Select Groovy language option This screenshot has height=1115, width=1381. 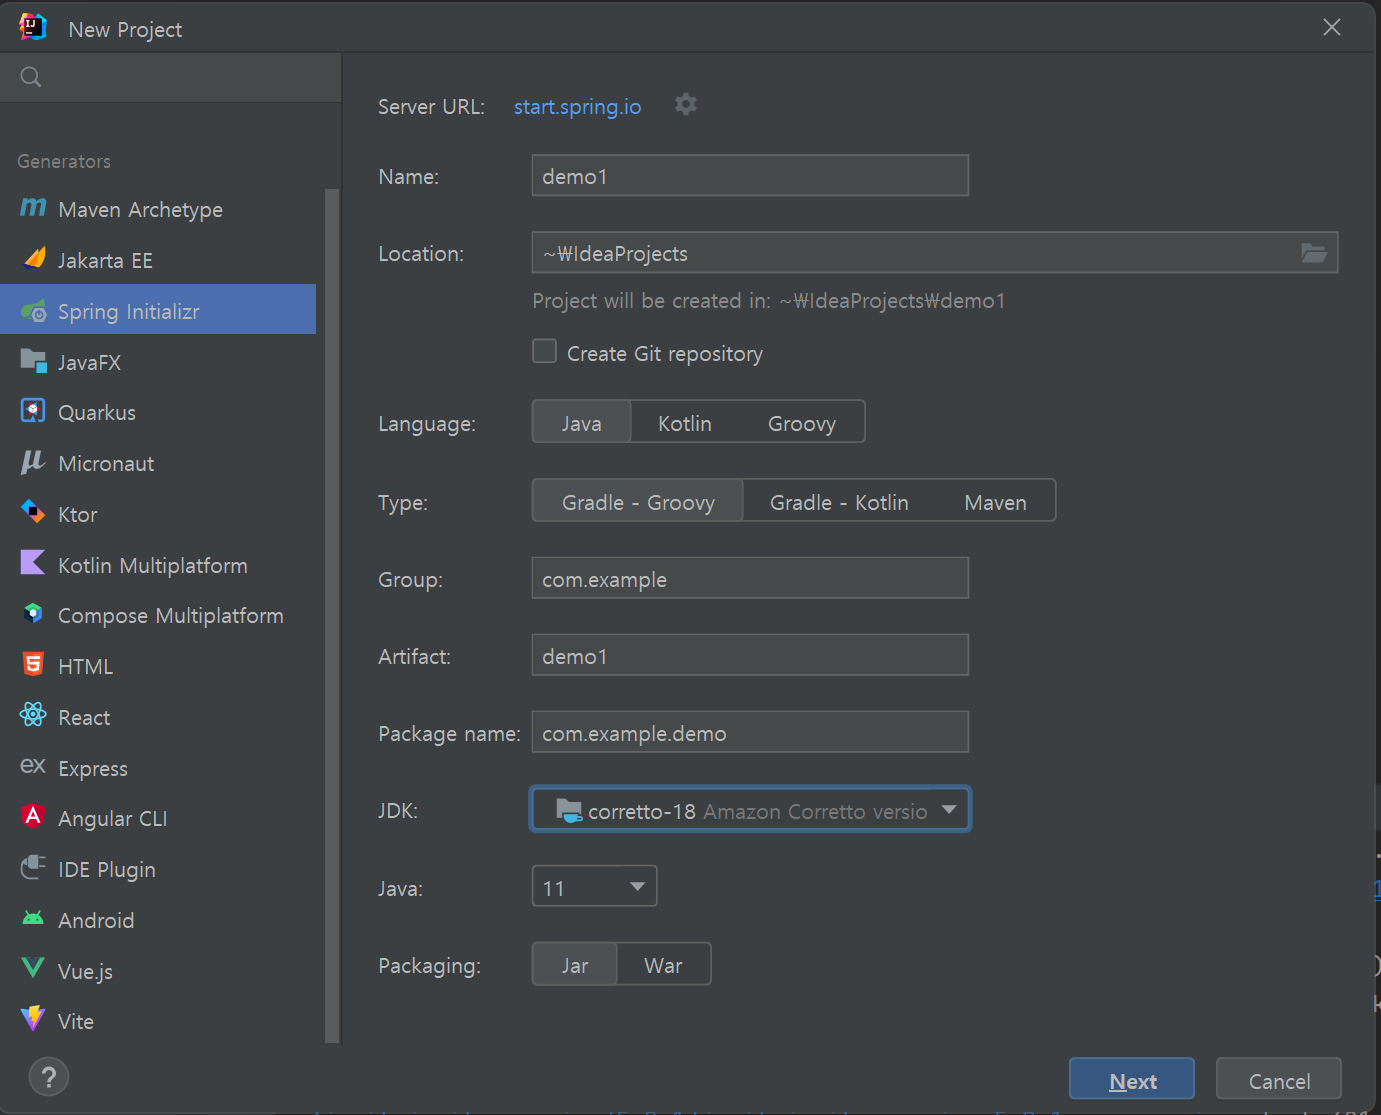pyautogui.click(x=801, y=423)
